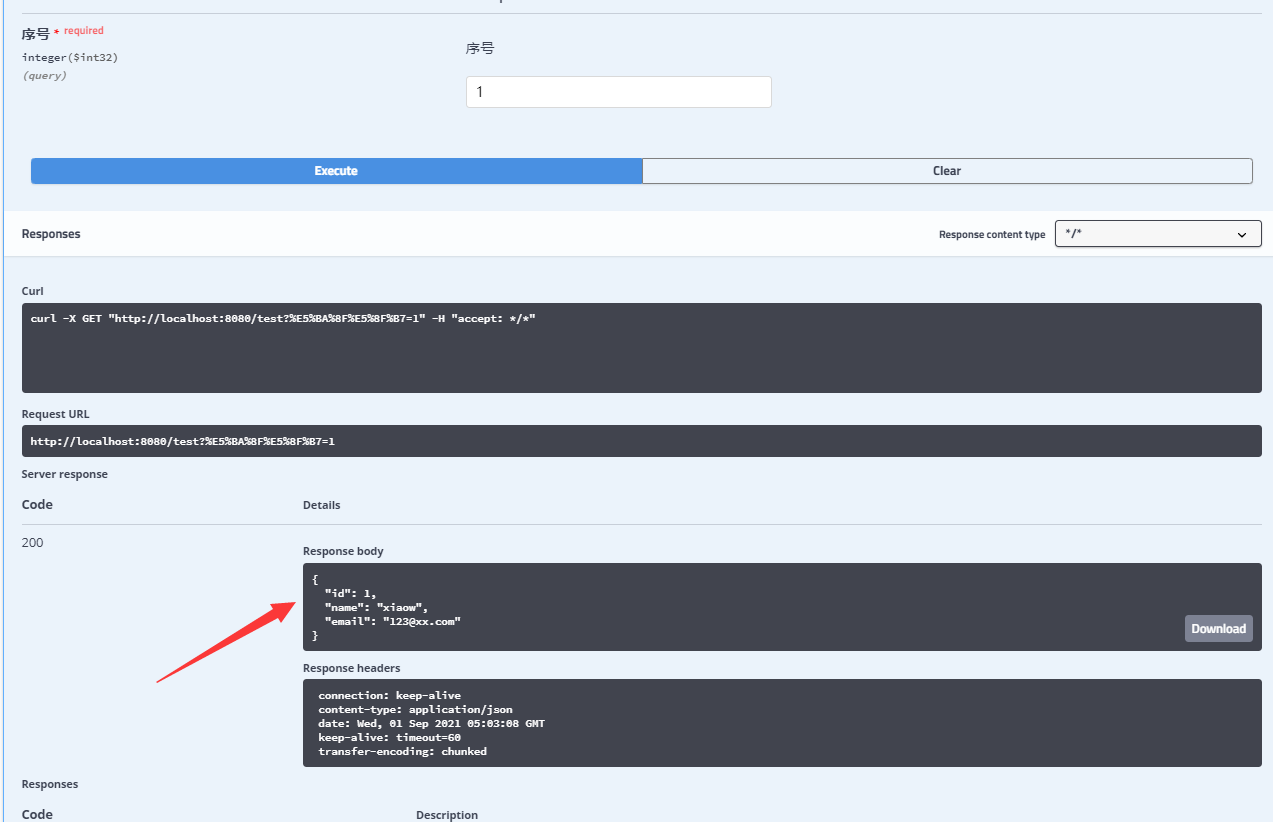Viewport: 1273px width, 822px height.
Task: Focus the 序号 parameter input field
Action: 618,92
